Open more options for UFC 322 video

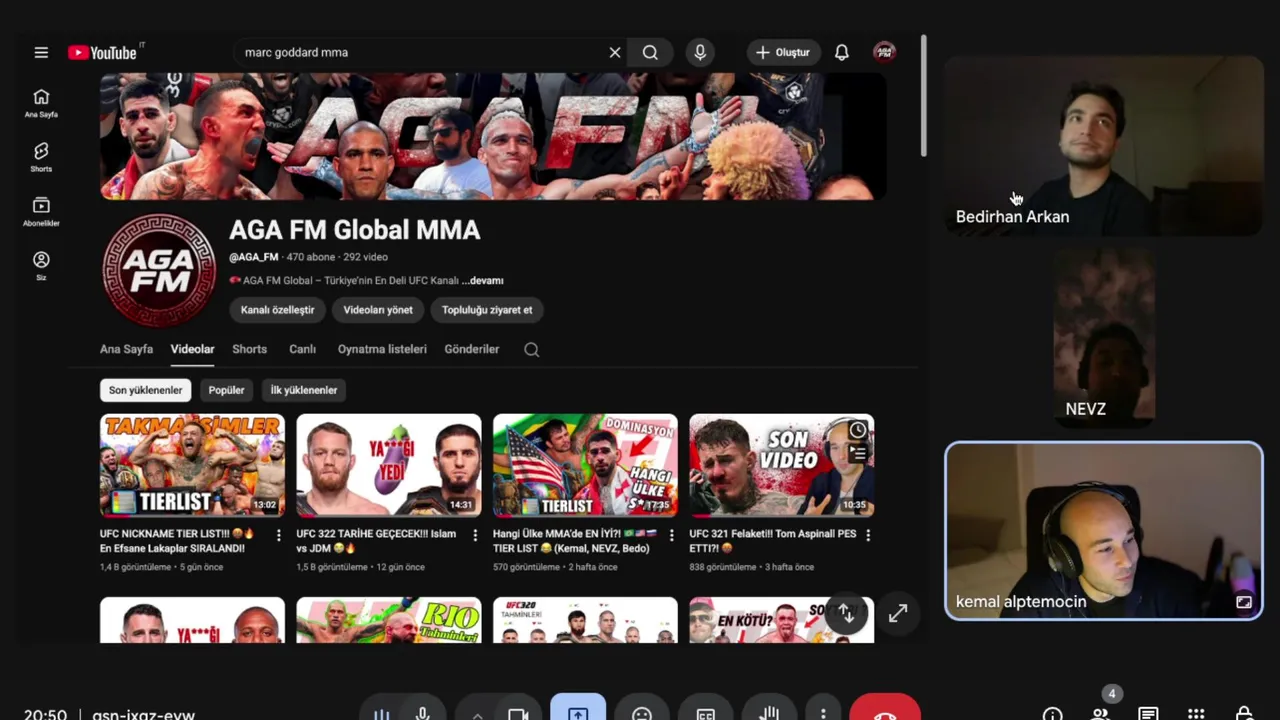point(475,535)
